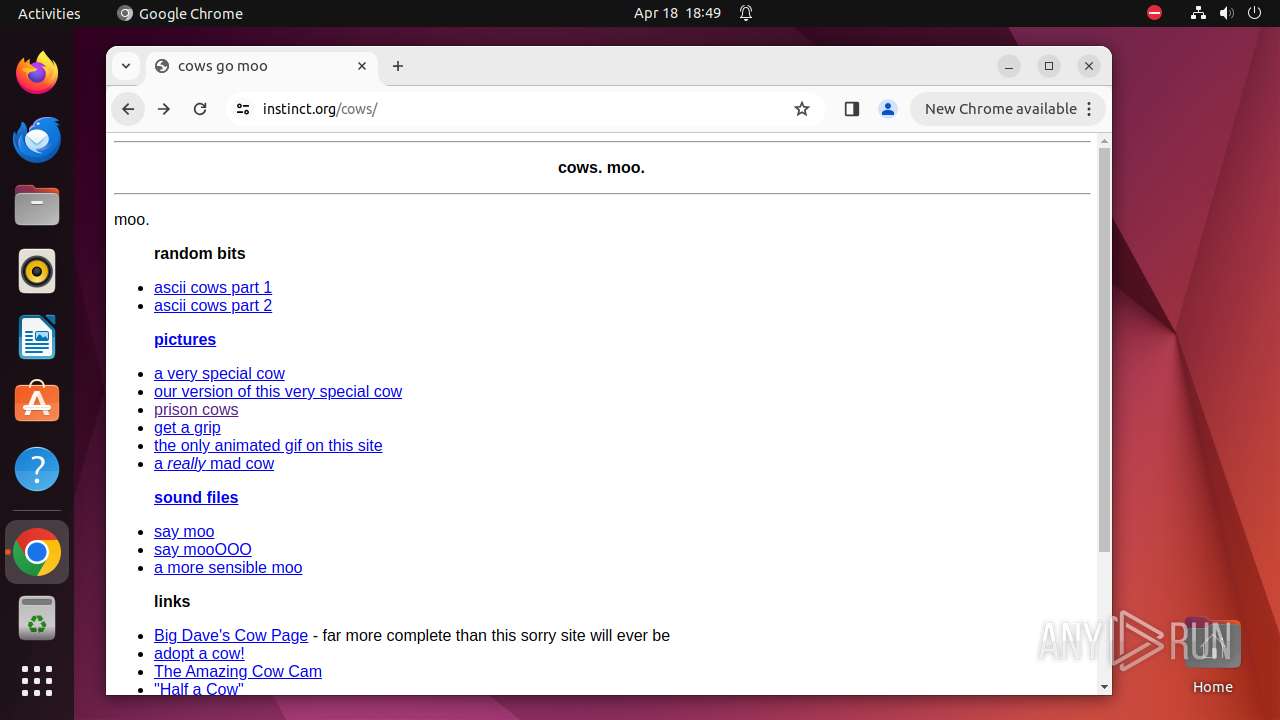The height and width of the screenshot is (720, 1280).
Task: Open ascii cows part 1 link
Action: [x=213, y=287]
